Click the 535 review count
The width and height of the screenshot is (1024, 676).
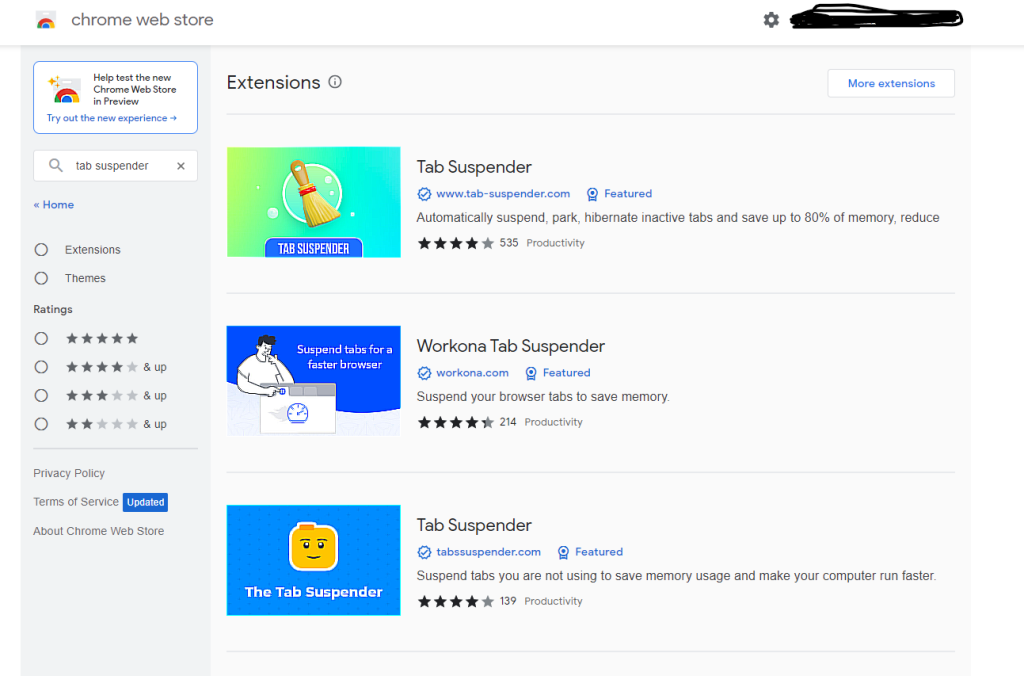click(x=509, y=243)
